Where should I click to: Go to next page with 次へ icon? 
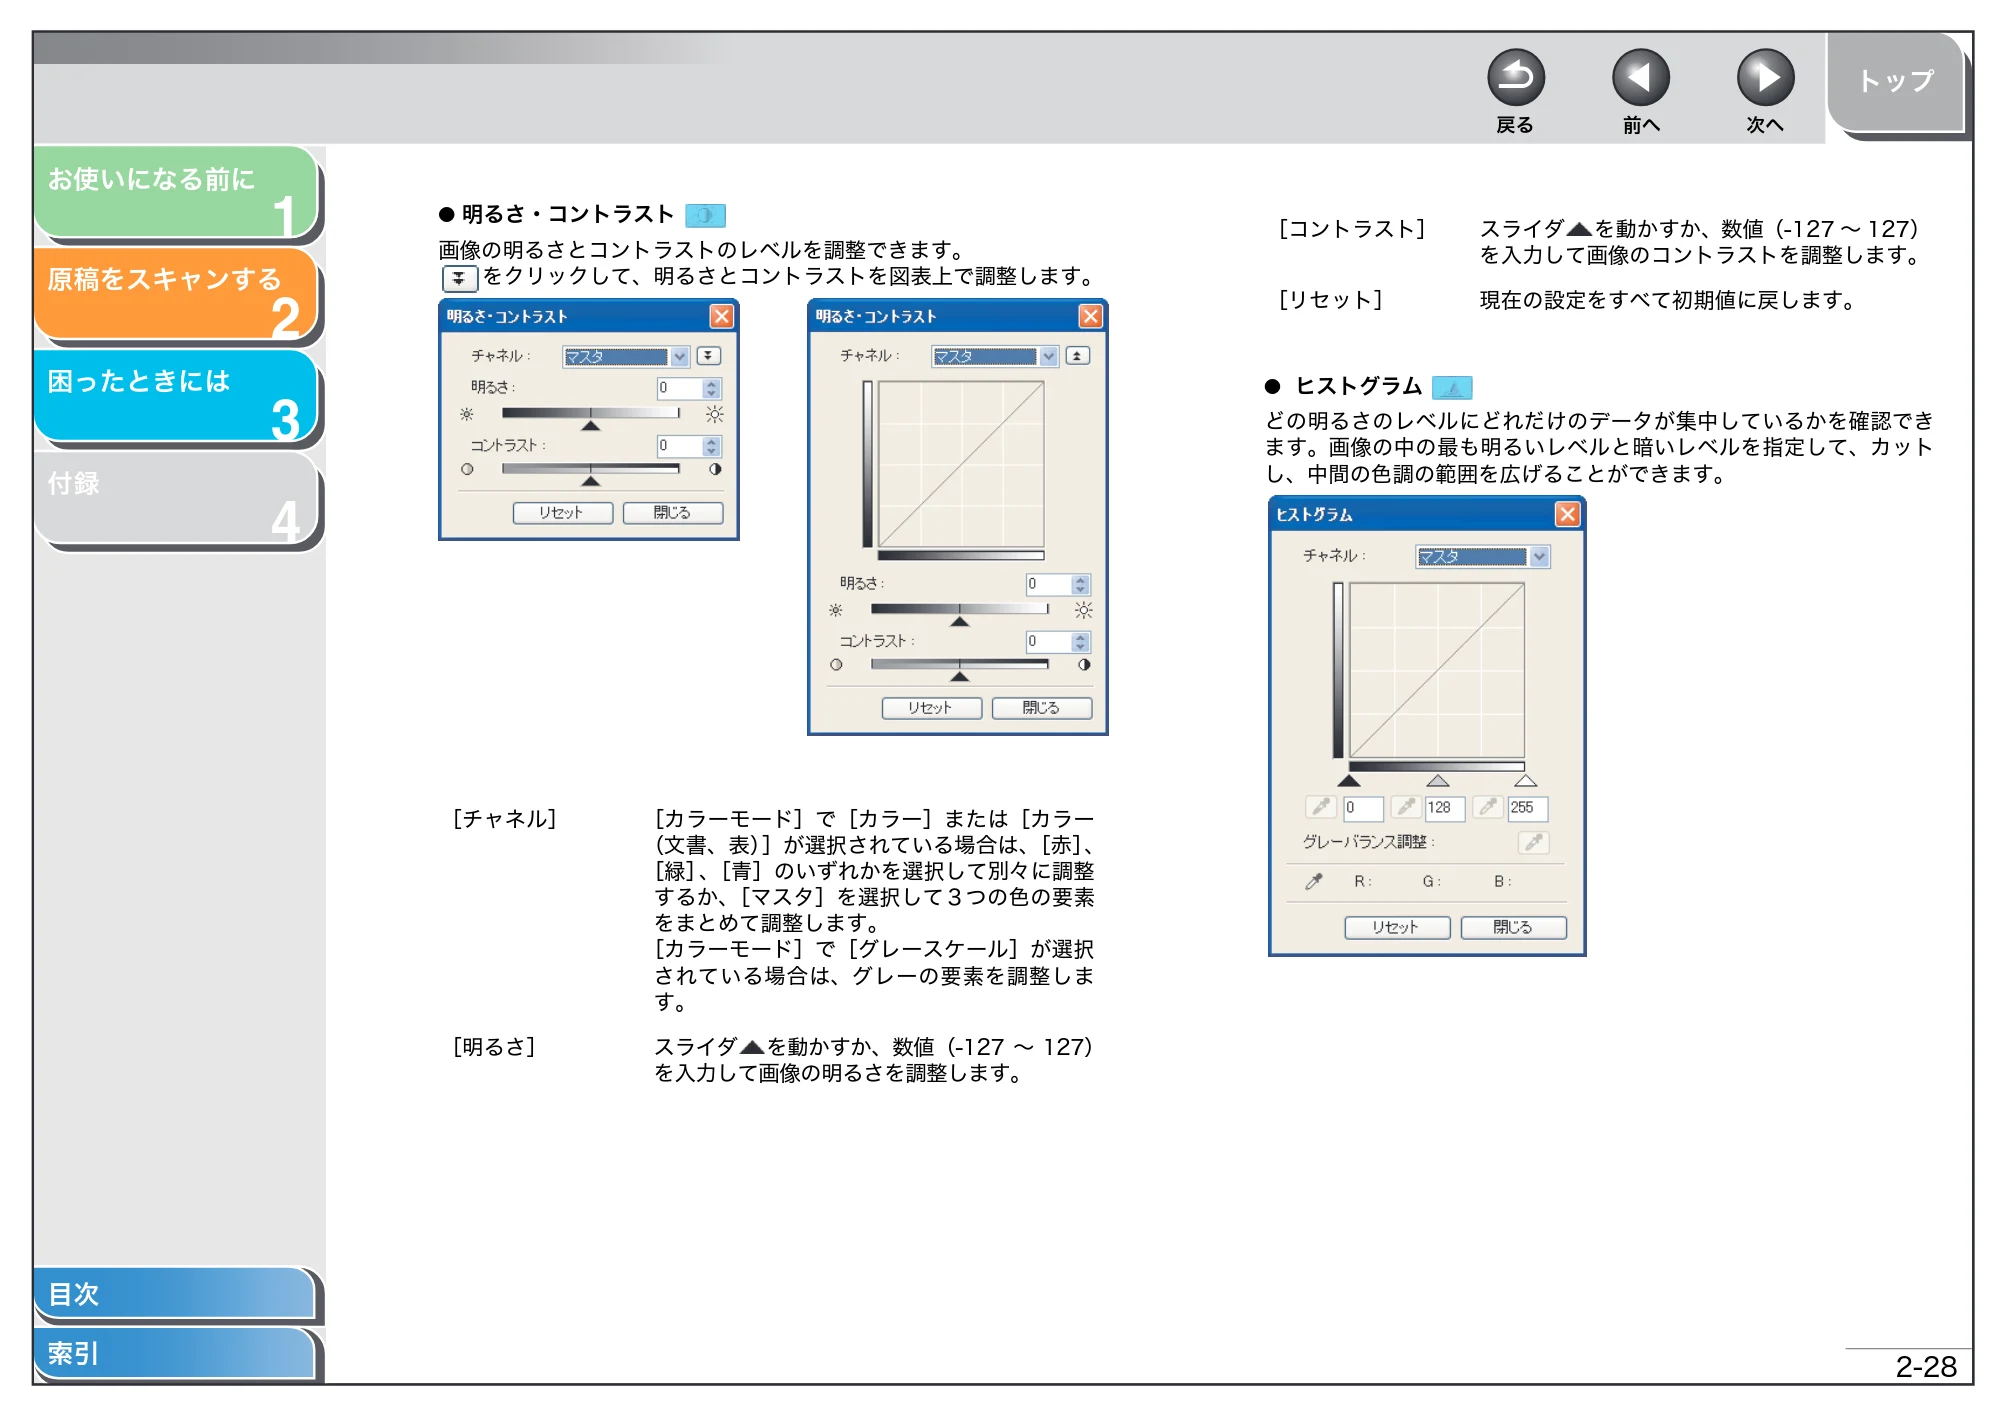[x=1765, y=77]
